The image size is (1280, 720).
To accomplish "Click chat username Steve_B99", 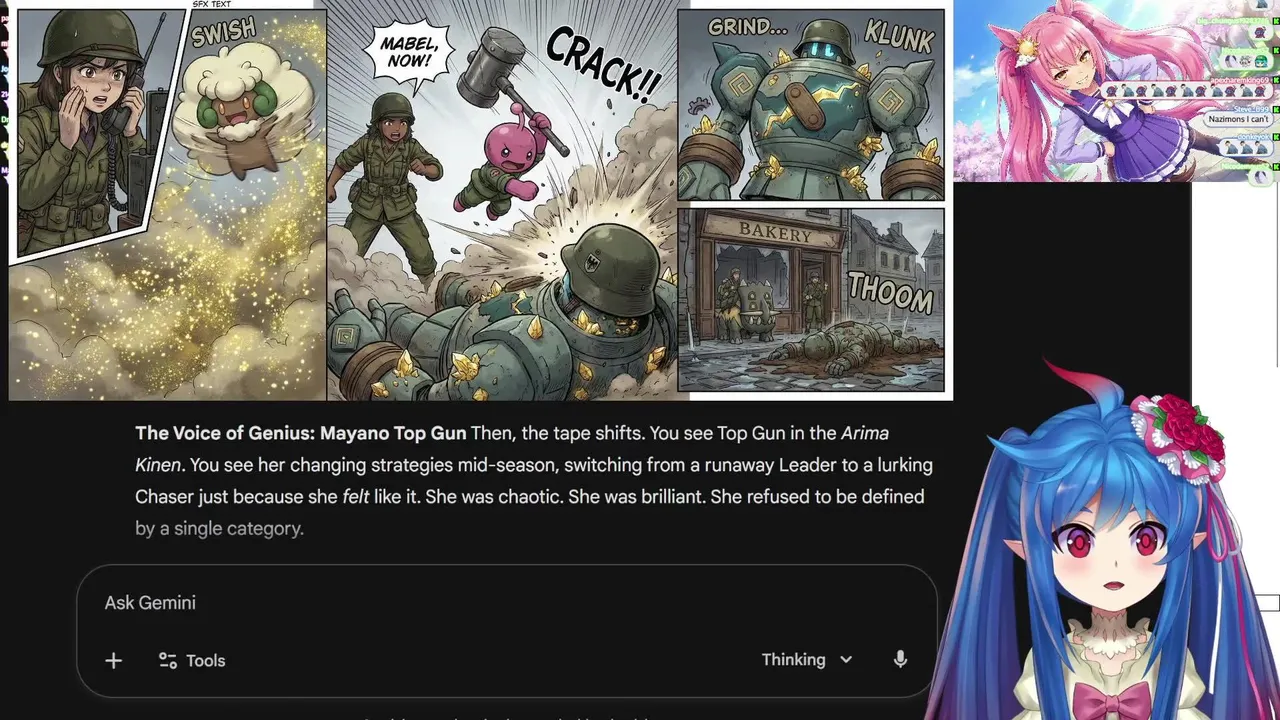I will click(1249, 108).
